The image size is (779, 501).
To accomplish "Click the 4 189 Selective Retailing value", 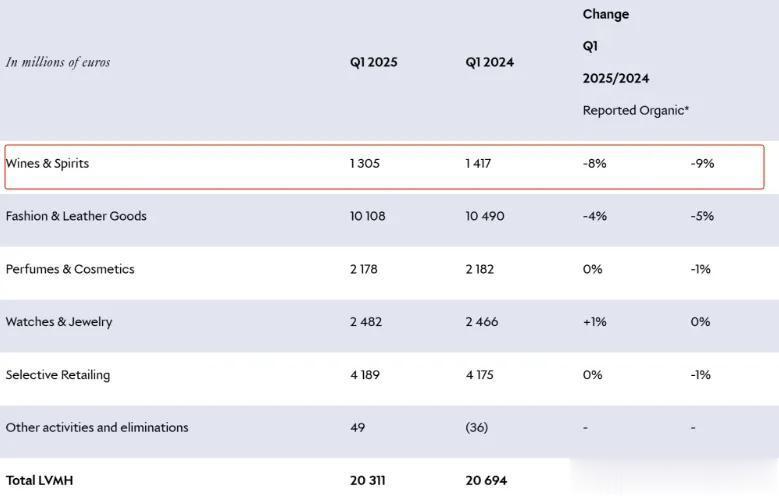I will pyautogui.click(x=365, y=375).
